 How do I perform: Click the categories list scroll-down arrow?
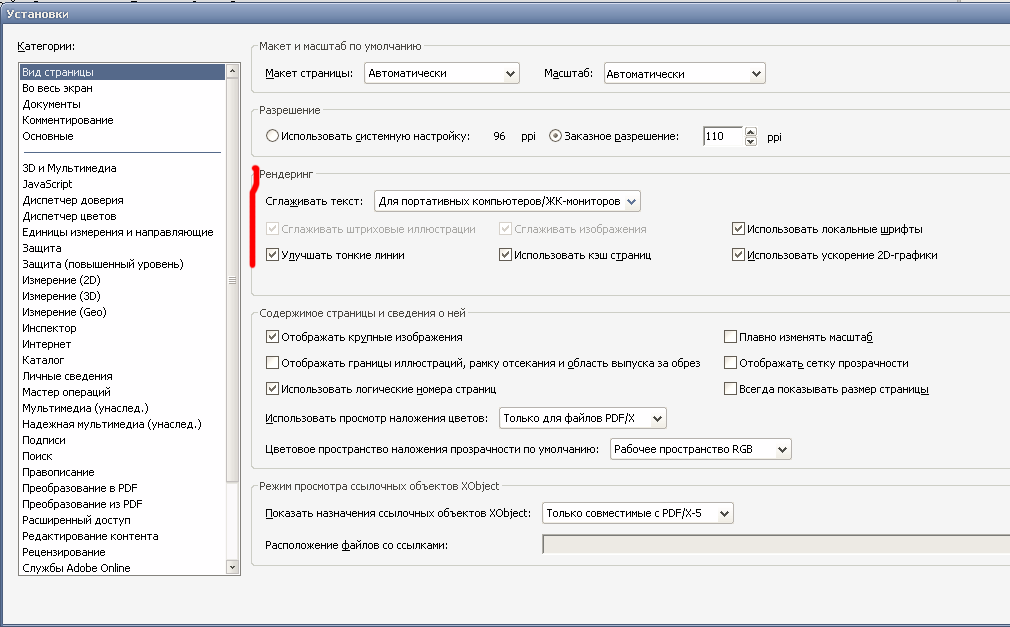[233, 567]
